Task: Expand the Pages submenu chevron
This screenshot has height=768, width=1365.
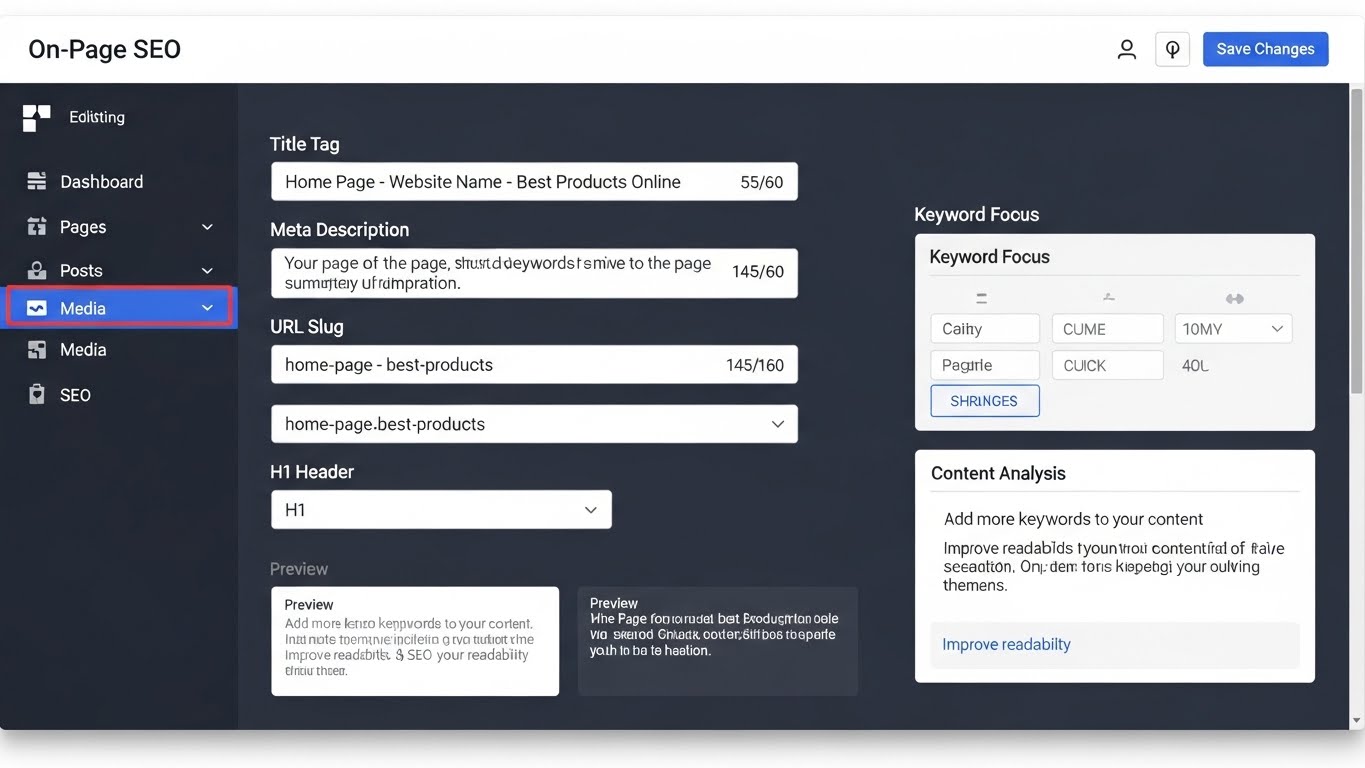Action: coord(207,227)
